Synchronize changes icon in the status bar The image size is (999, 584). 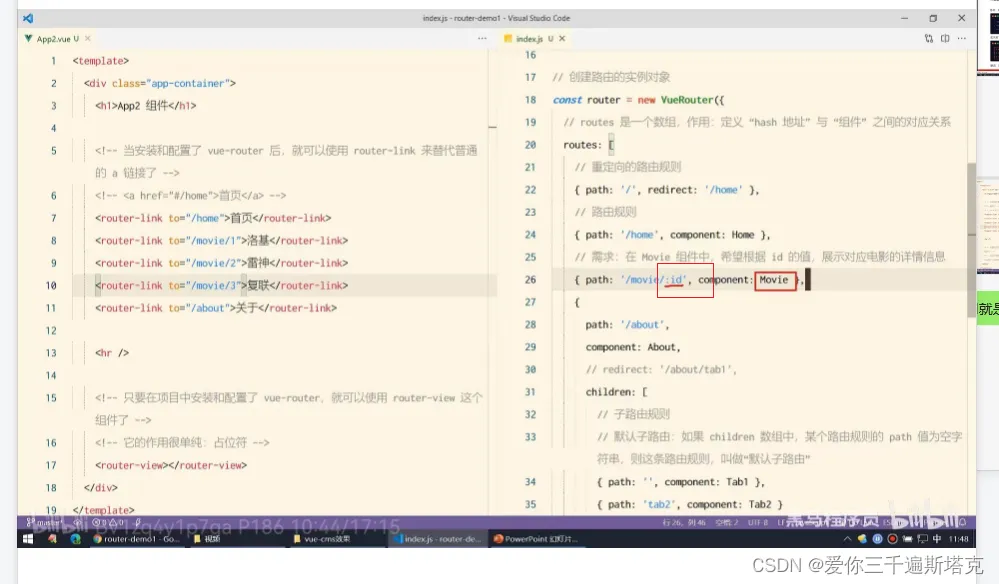click(x=78, y=522)
